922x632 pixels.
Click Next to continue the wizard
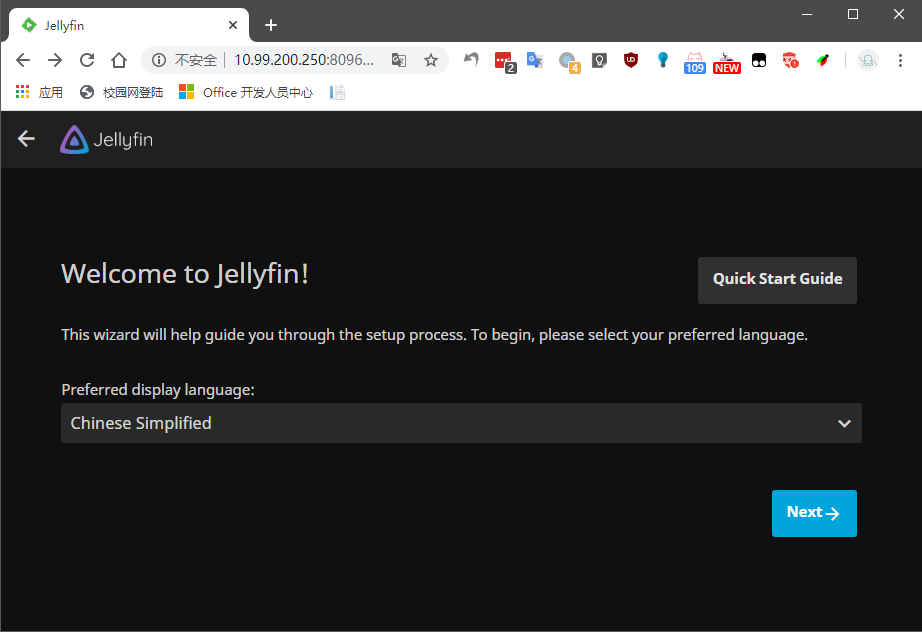tap(814, 513)
